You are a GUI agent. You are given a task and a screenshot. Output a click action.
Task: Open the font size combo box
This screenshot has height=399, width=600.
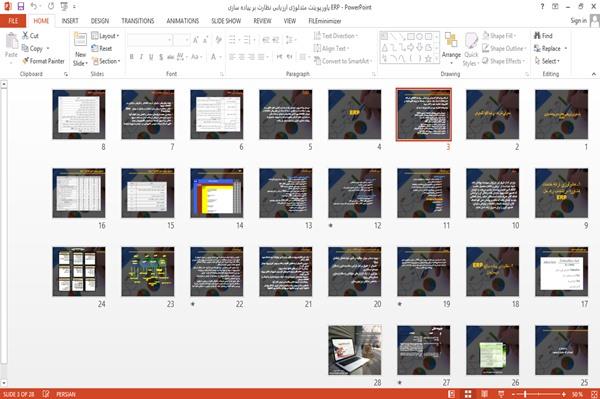coord(181,40)
